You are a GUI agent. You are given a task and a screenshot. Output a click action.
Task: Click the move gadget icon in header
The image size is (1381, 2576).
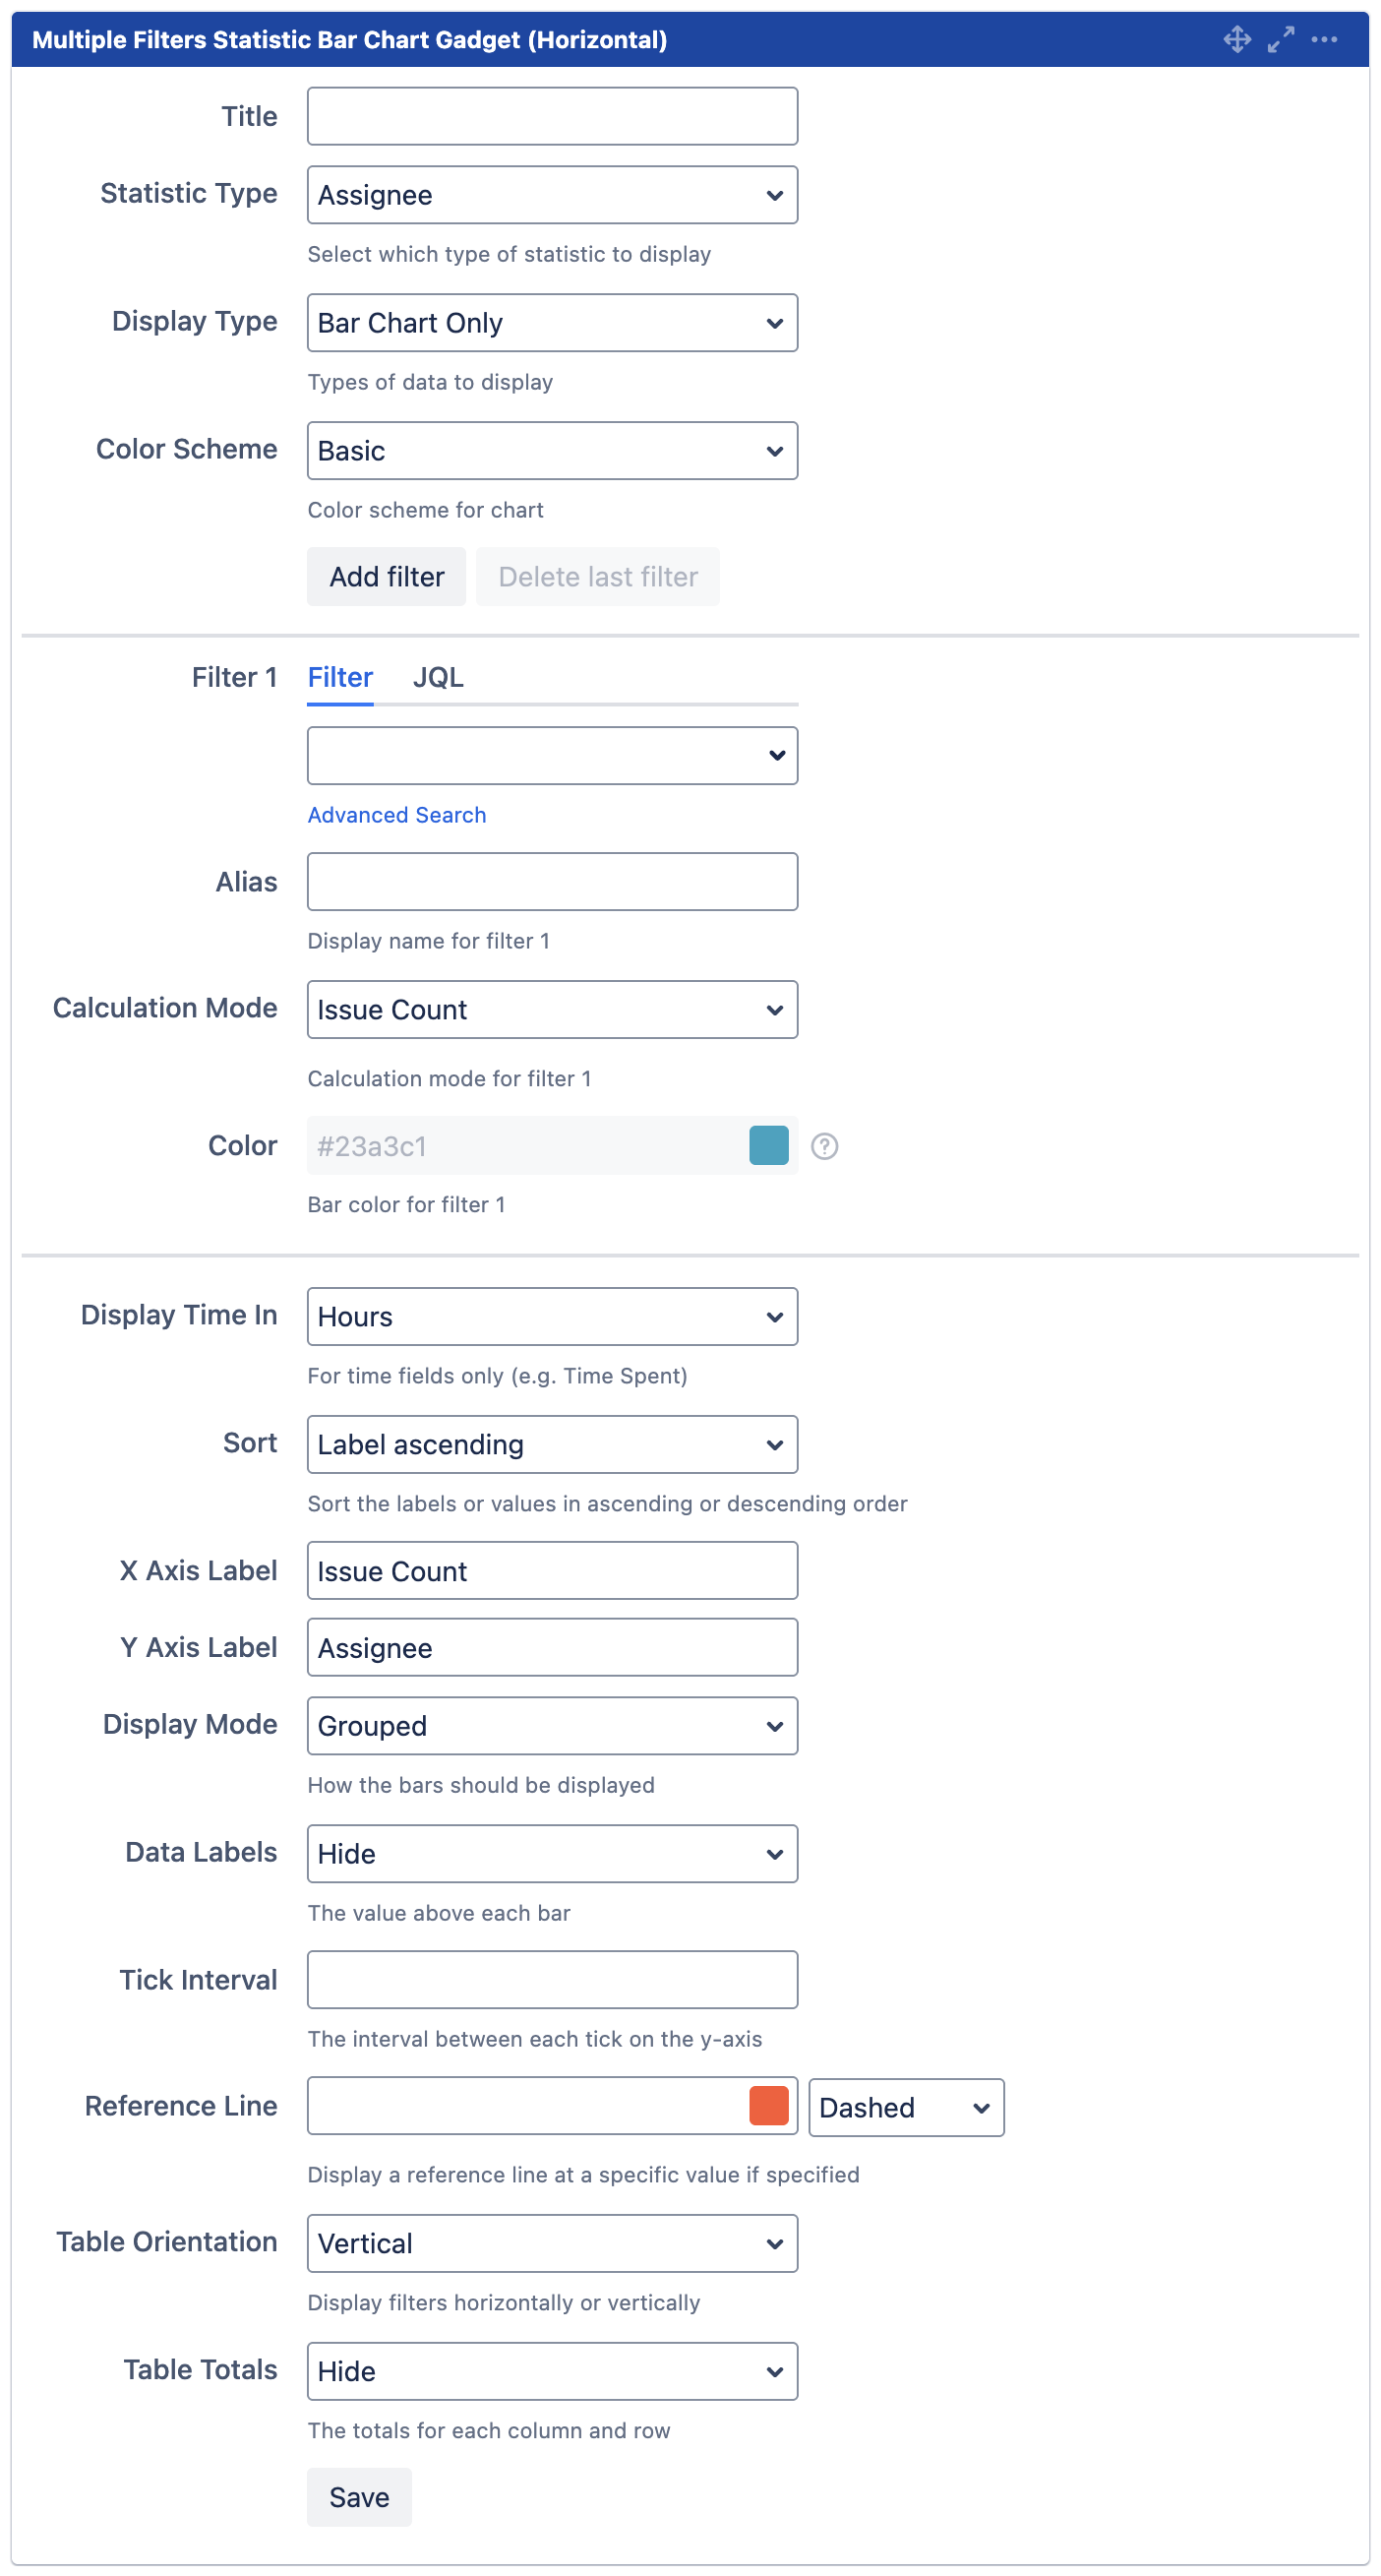(1237, 39)
